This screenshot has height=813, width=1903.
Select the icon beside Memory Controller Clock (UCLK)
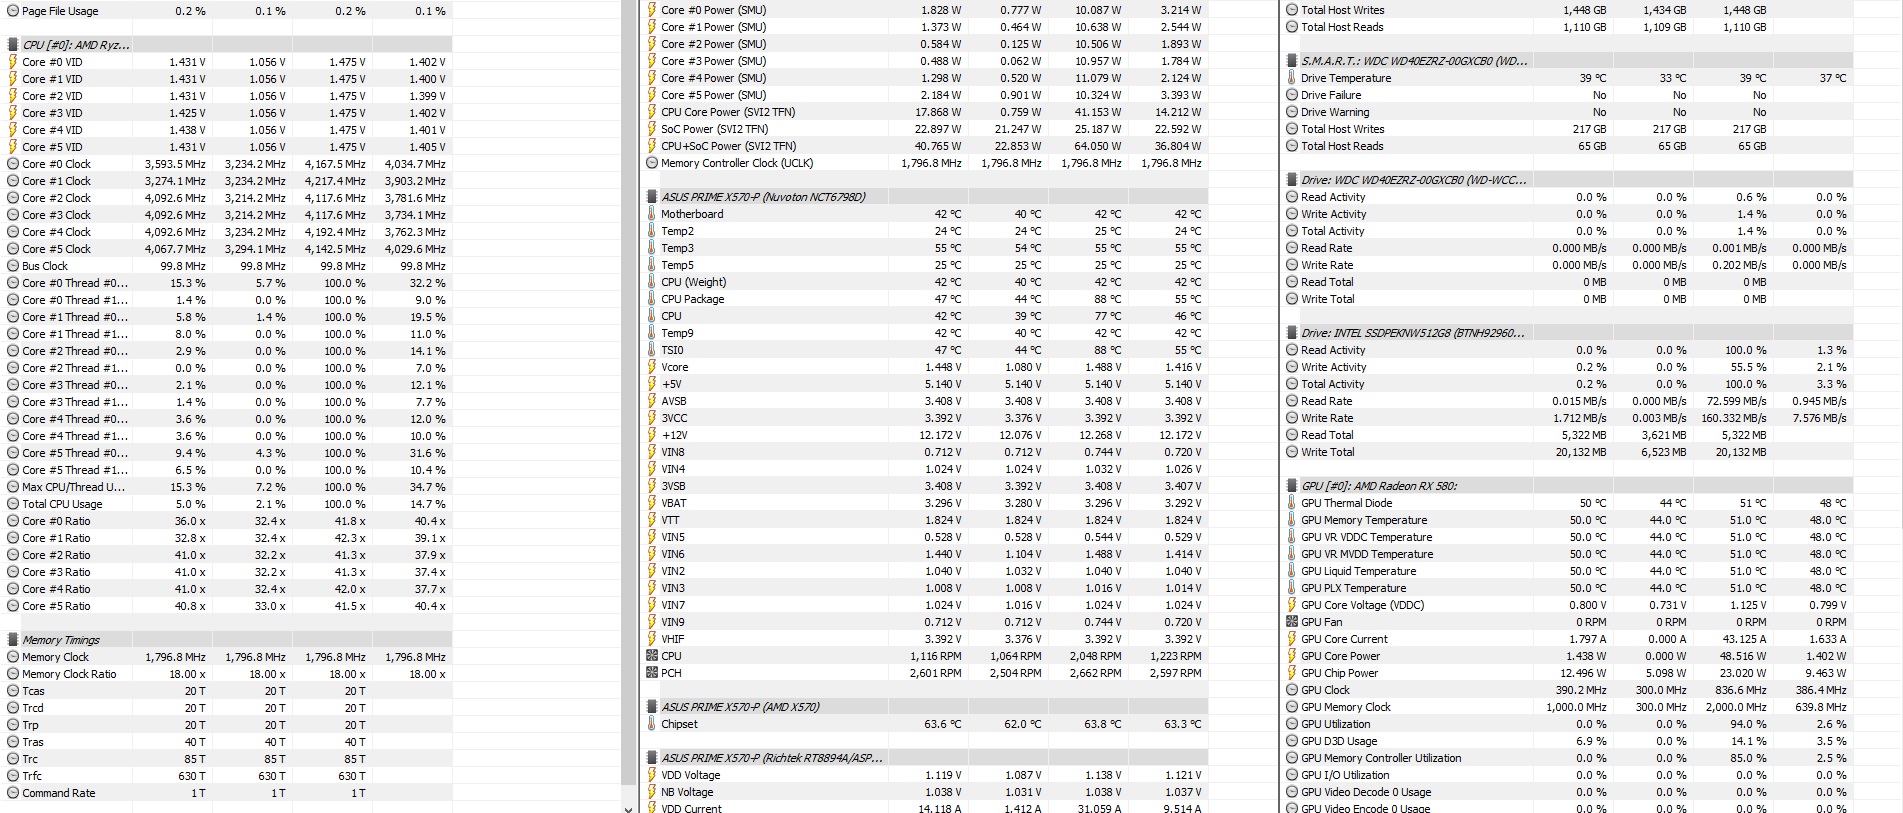point(652,163)
